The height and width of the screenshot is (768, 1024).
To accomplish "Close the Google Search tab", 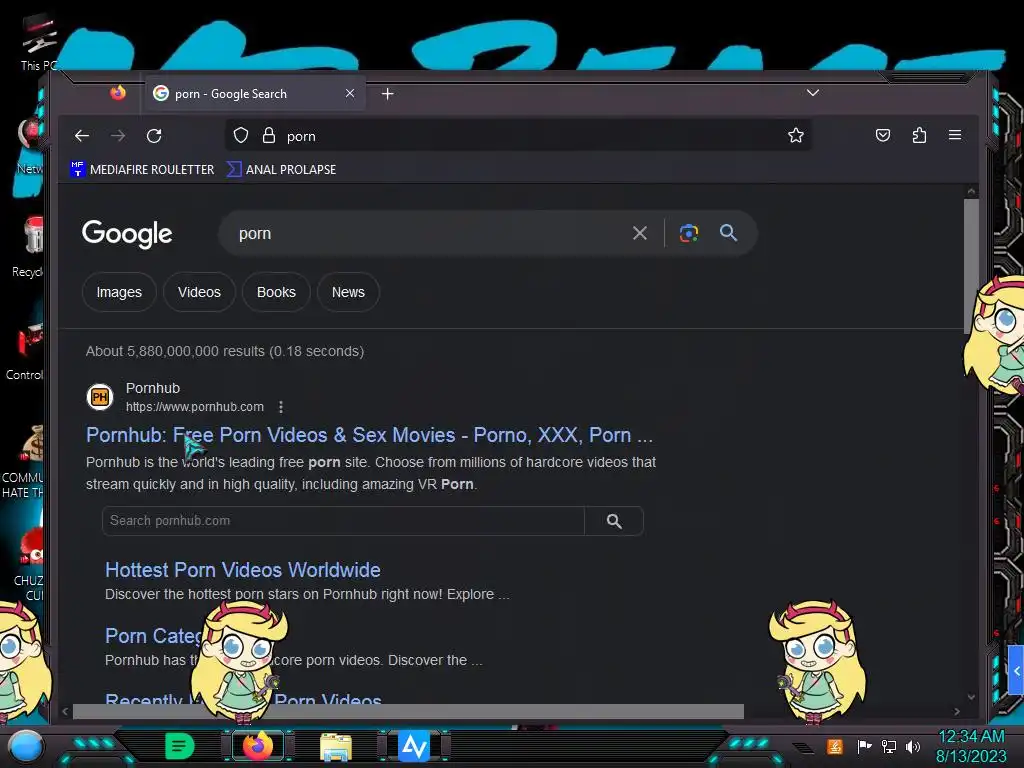I will (350, 93).
